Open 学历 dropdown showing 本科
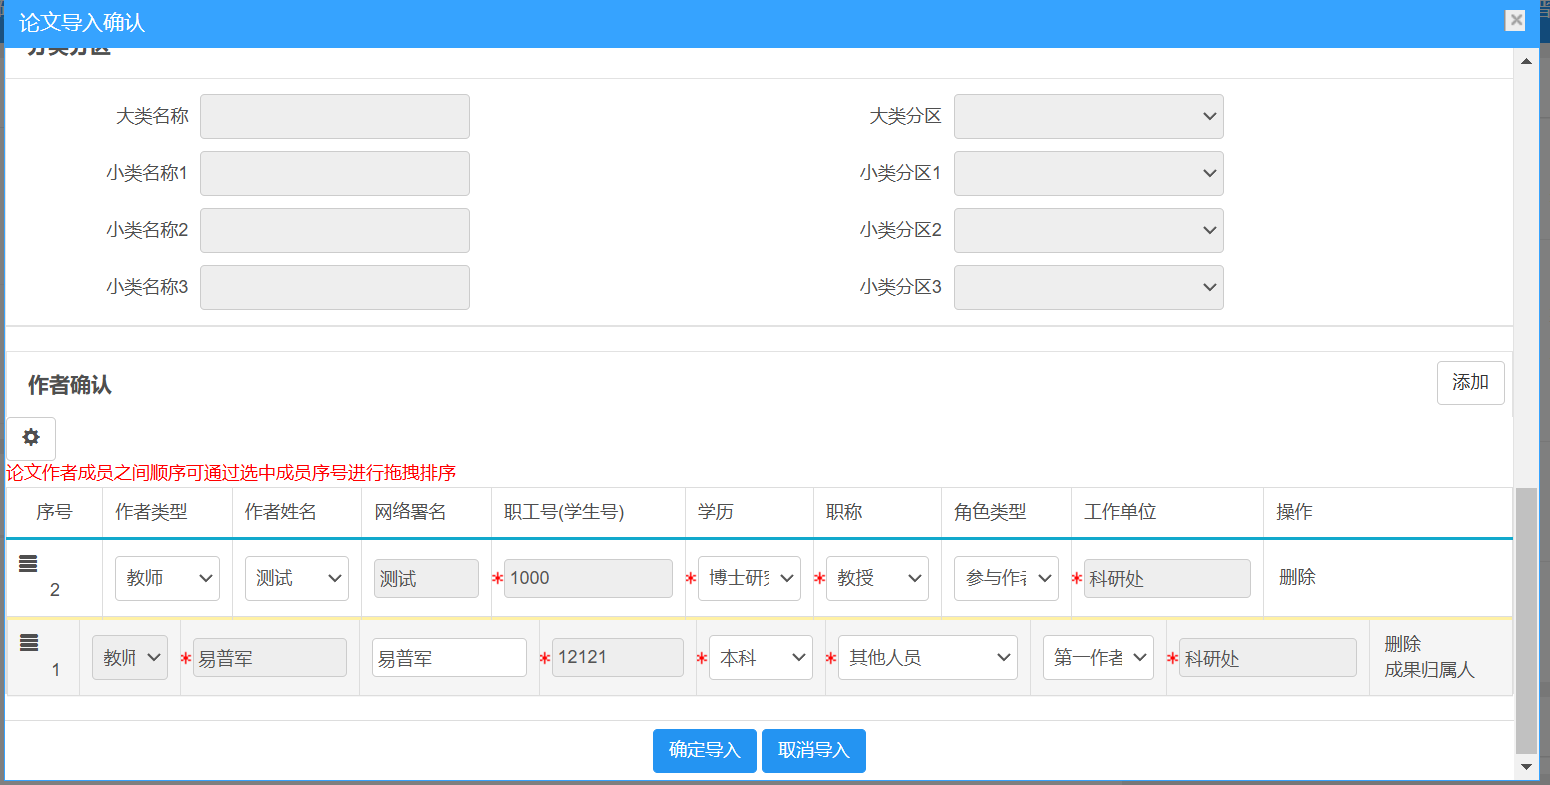Viewport: 1550px width, 785px height. (x=760, y=658)
